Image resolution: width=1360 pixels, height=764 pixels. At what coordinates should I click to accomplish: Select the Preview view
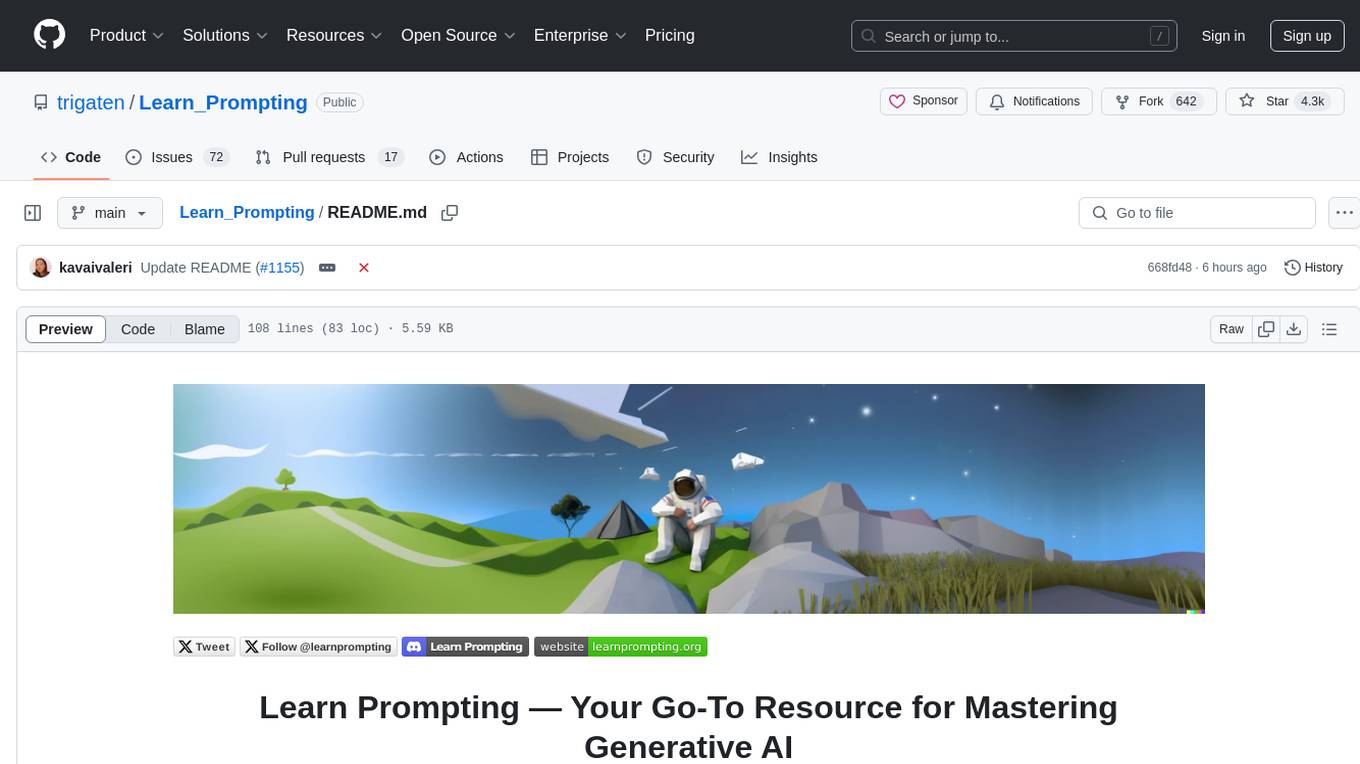point(66,329)
